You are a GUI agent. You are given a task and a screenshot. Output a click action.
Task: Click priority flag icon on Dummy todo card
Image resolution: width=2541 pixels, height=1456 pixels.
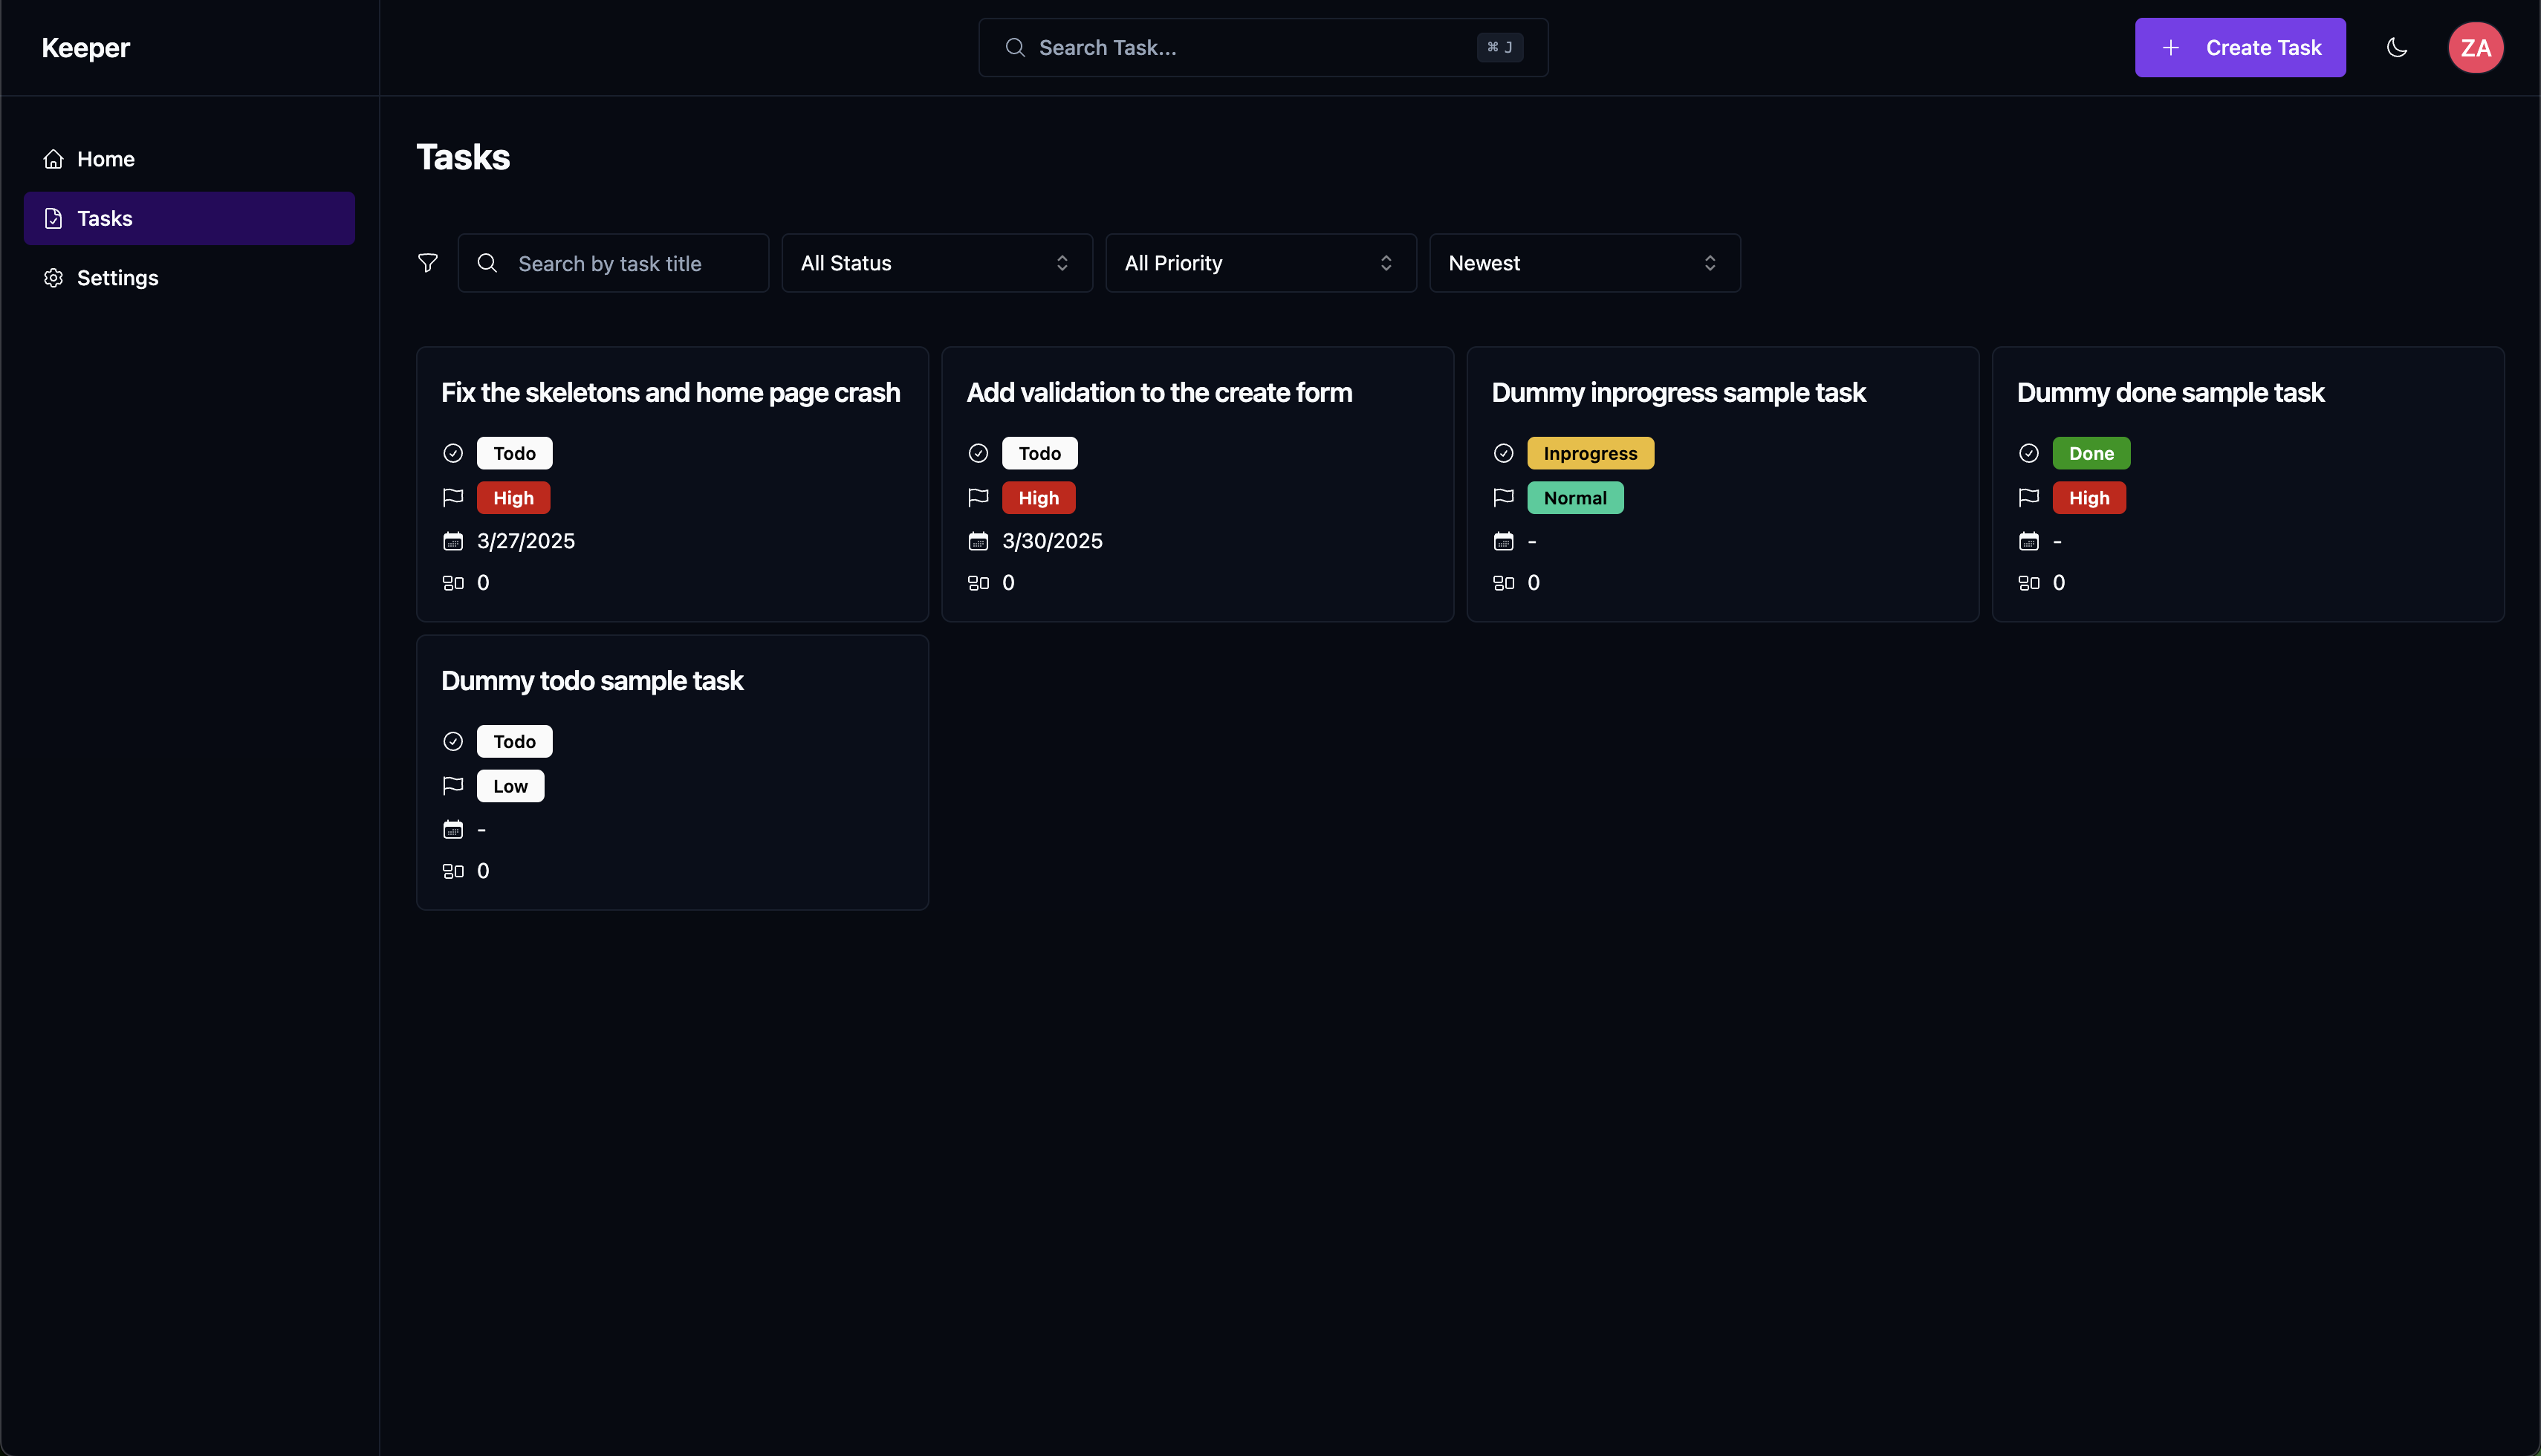coord(453,785)
